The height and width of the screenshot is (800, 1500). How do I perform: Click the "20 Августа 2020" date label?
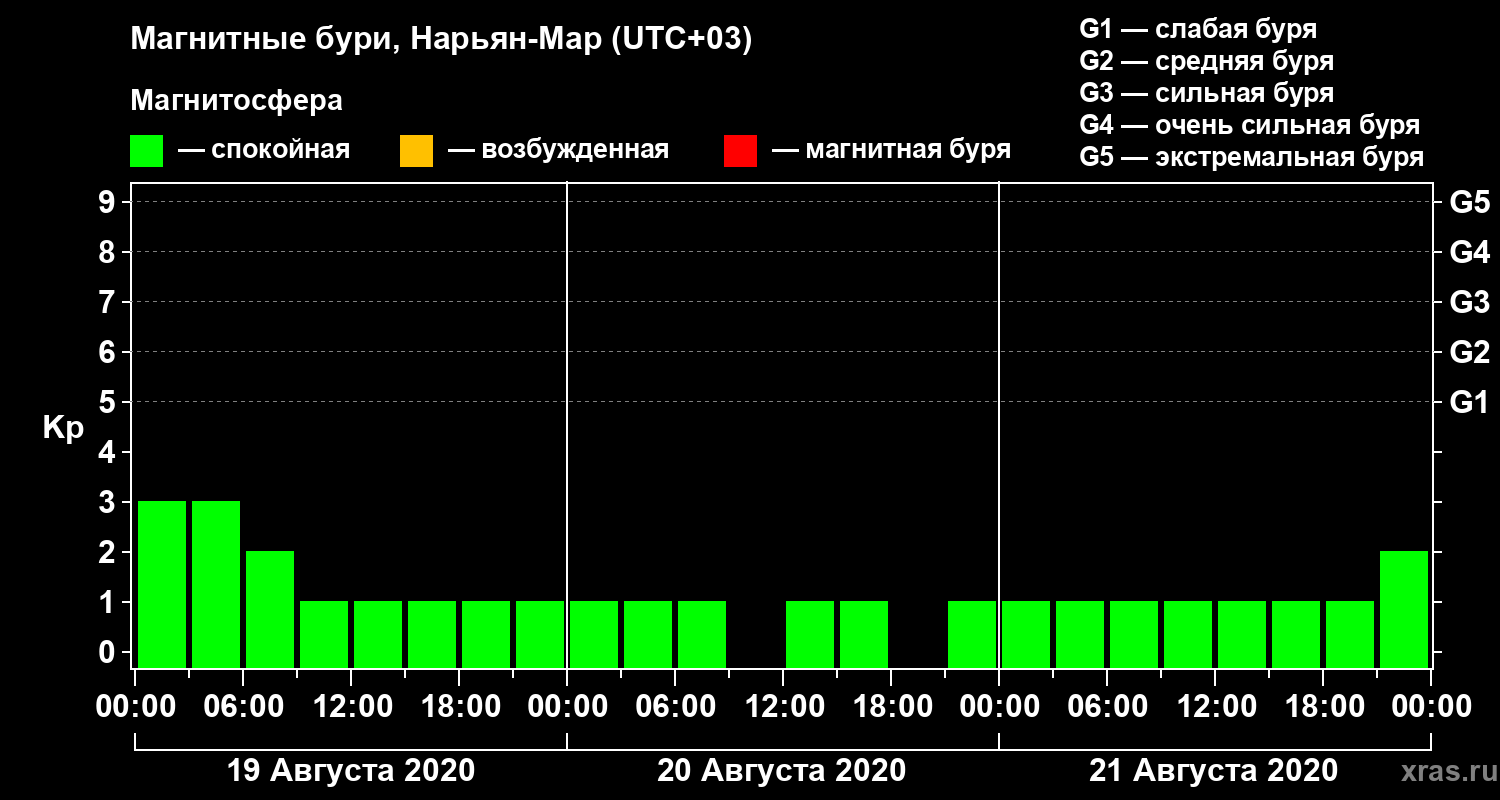tap(782, 771)
